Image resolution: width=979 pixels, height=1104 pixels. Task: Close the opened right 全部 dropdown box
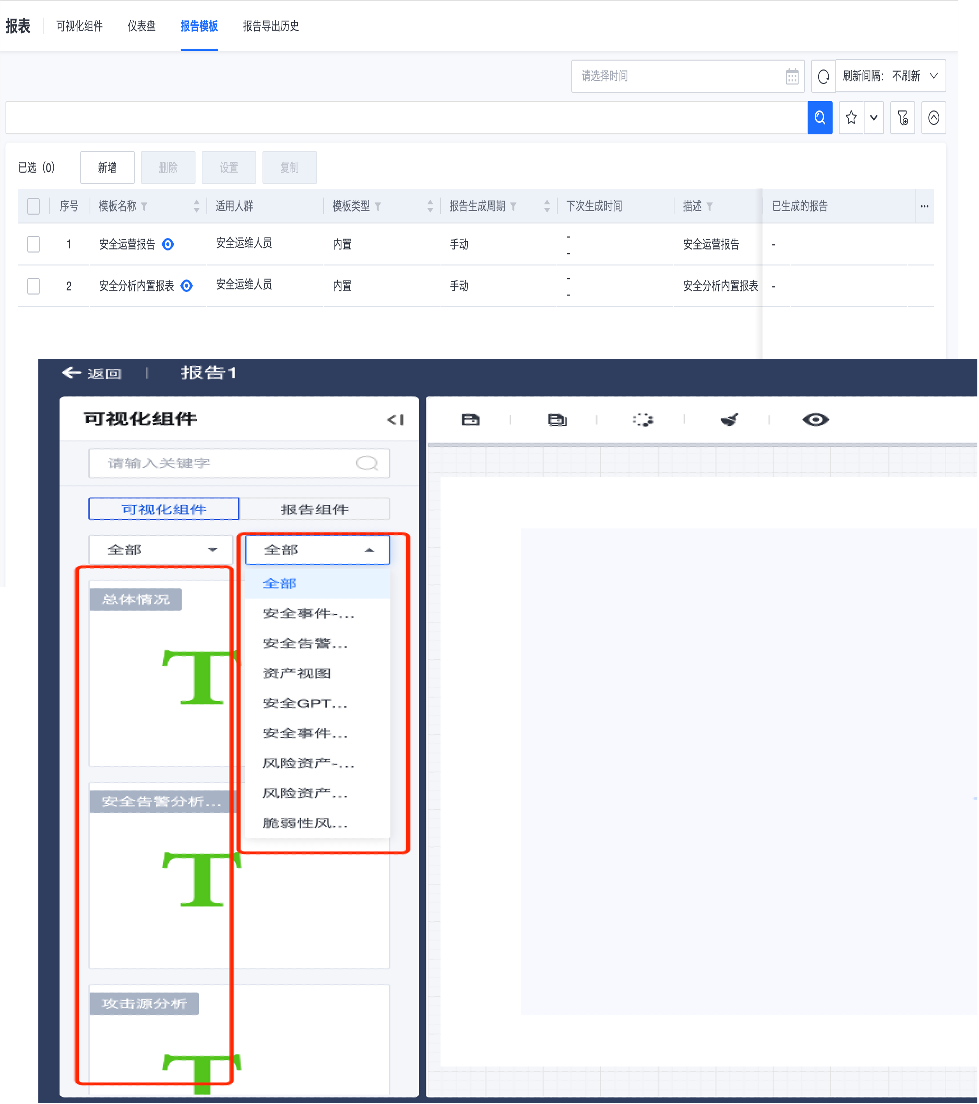(x=317, y=550)
